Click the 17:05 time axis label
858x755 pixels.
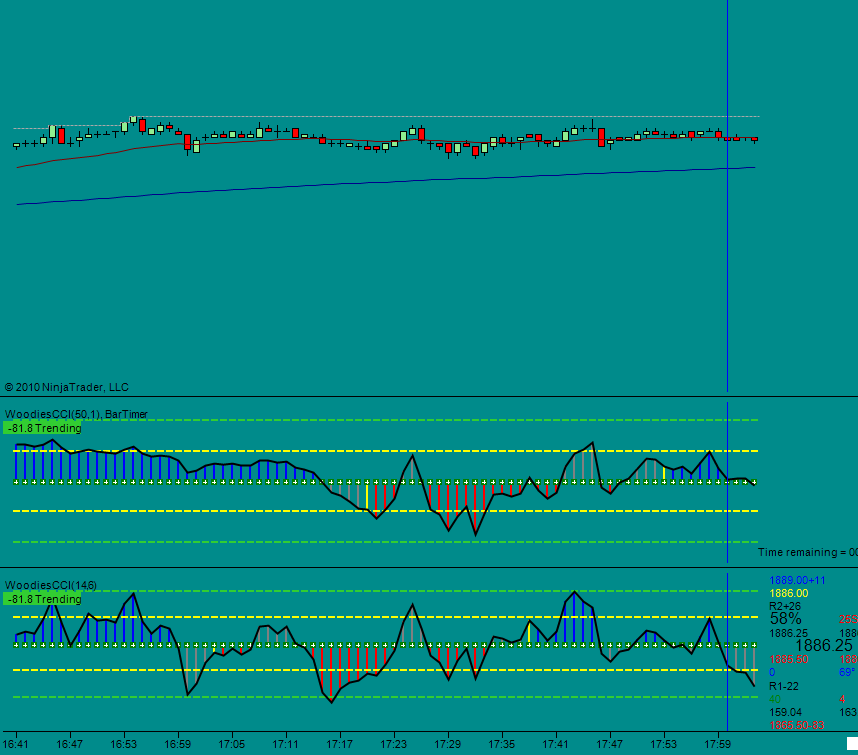(x=231, y=745)
